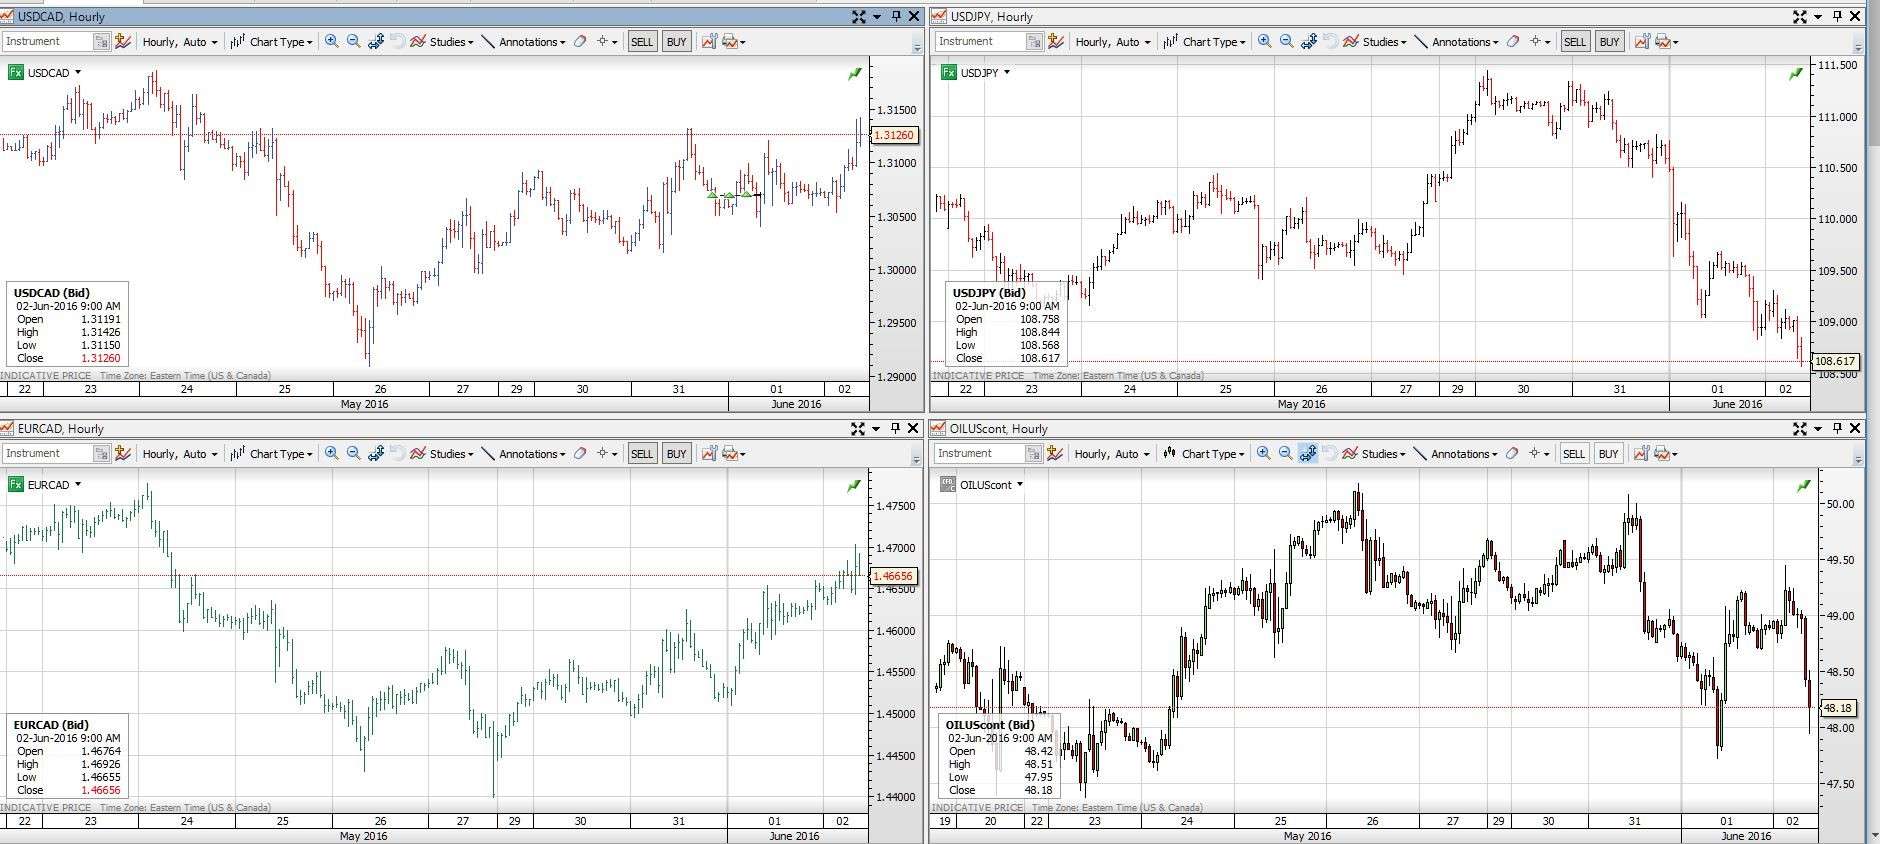Toggle auto-scale in OILUScont toolbar

point(1307,454)
